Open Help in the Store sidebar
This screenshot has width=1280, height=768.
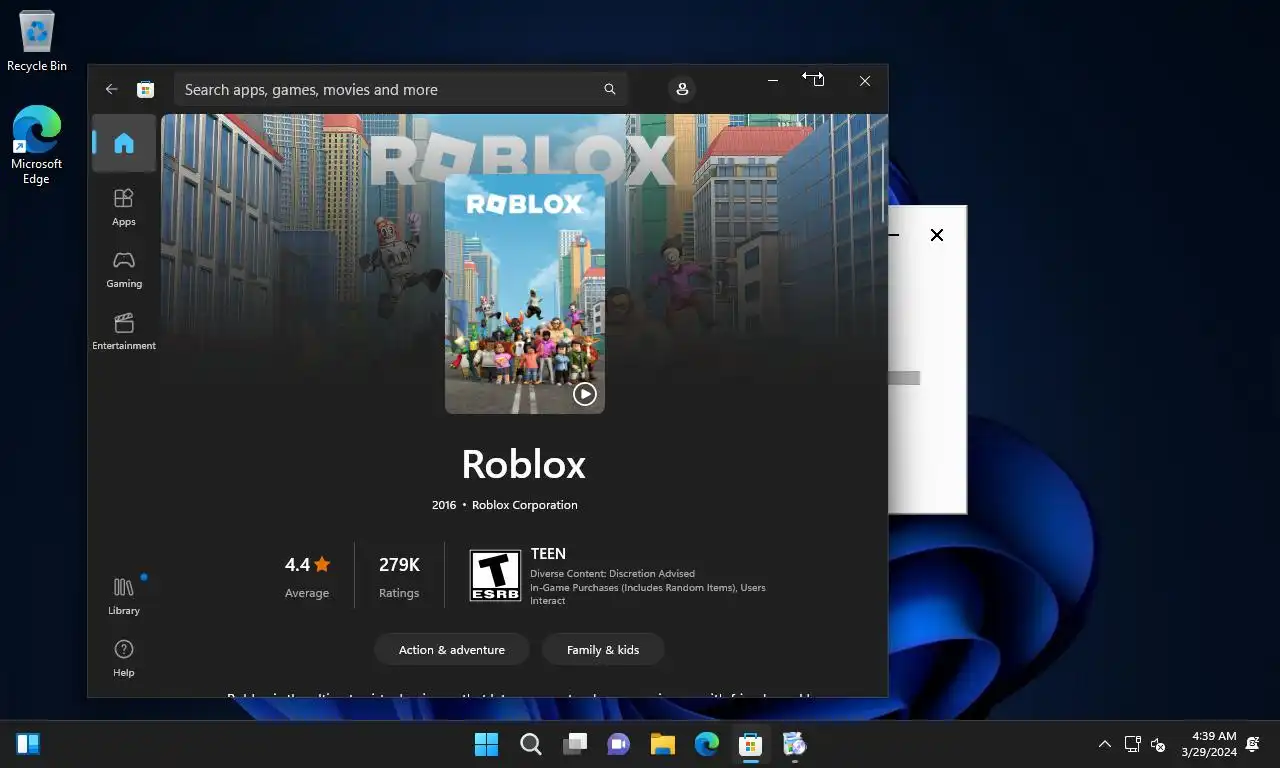pos(124,658)
